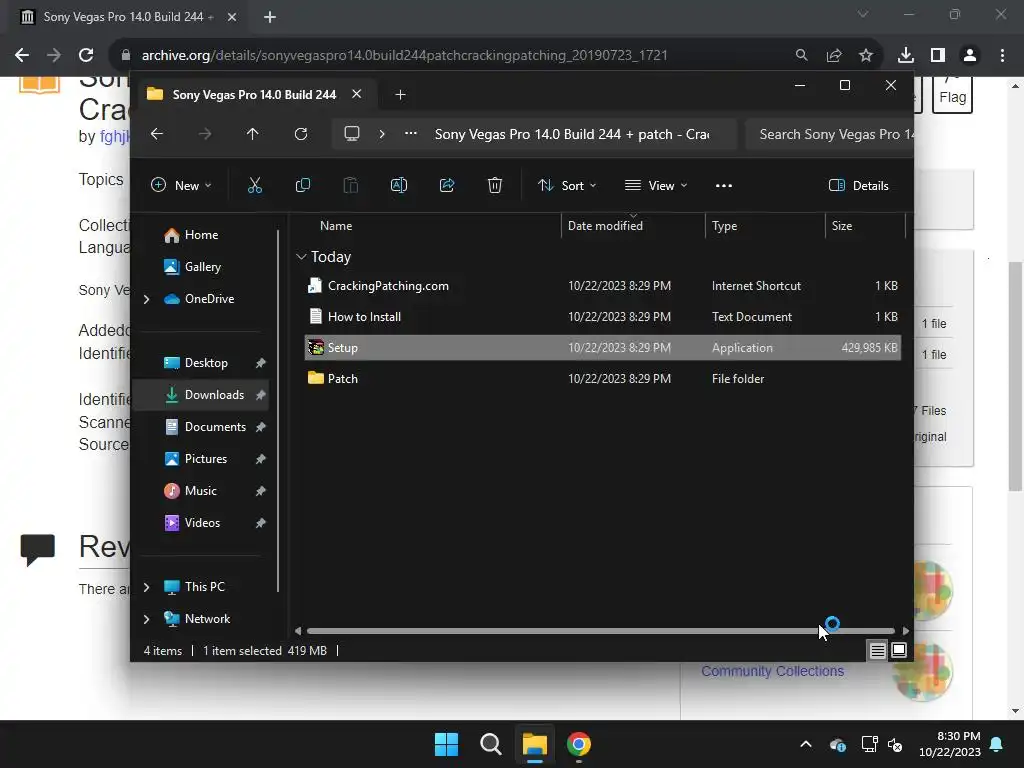Screen dimensions: 1024x768
Task: Click the PC monitor icon in address bar
Action: point(351,134)
